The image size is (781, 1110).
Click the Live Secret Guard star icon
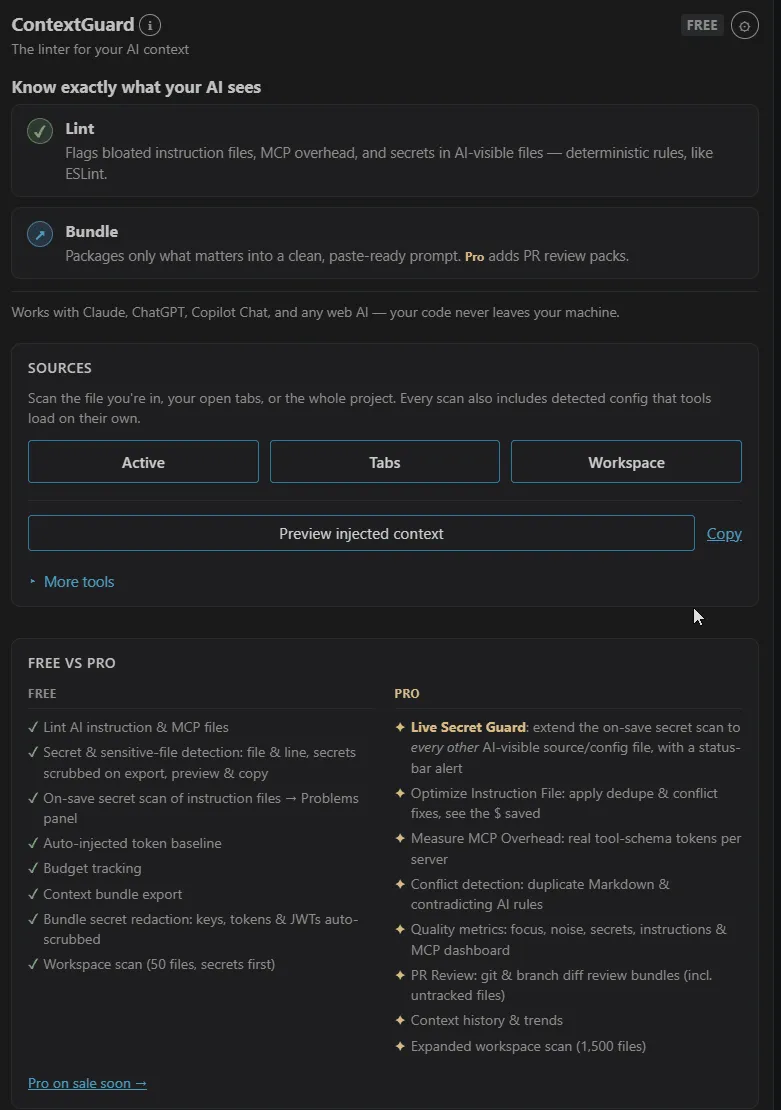(400, 727)
